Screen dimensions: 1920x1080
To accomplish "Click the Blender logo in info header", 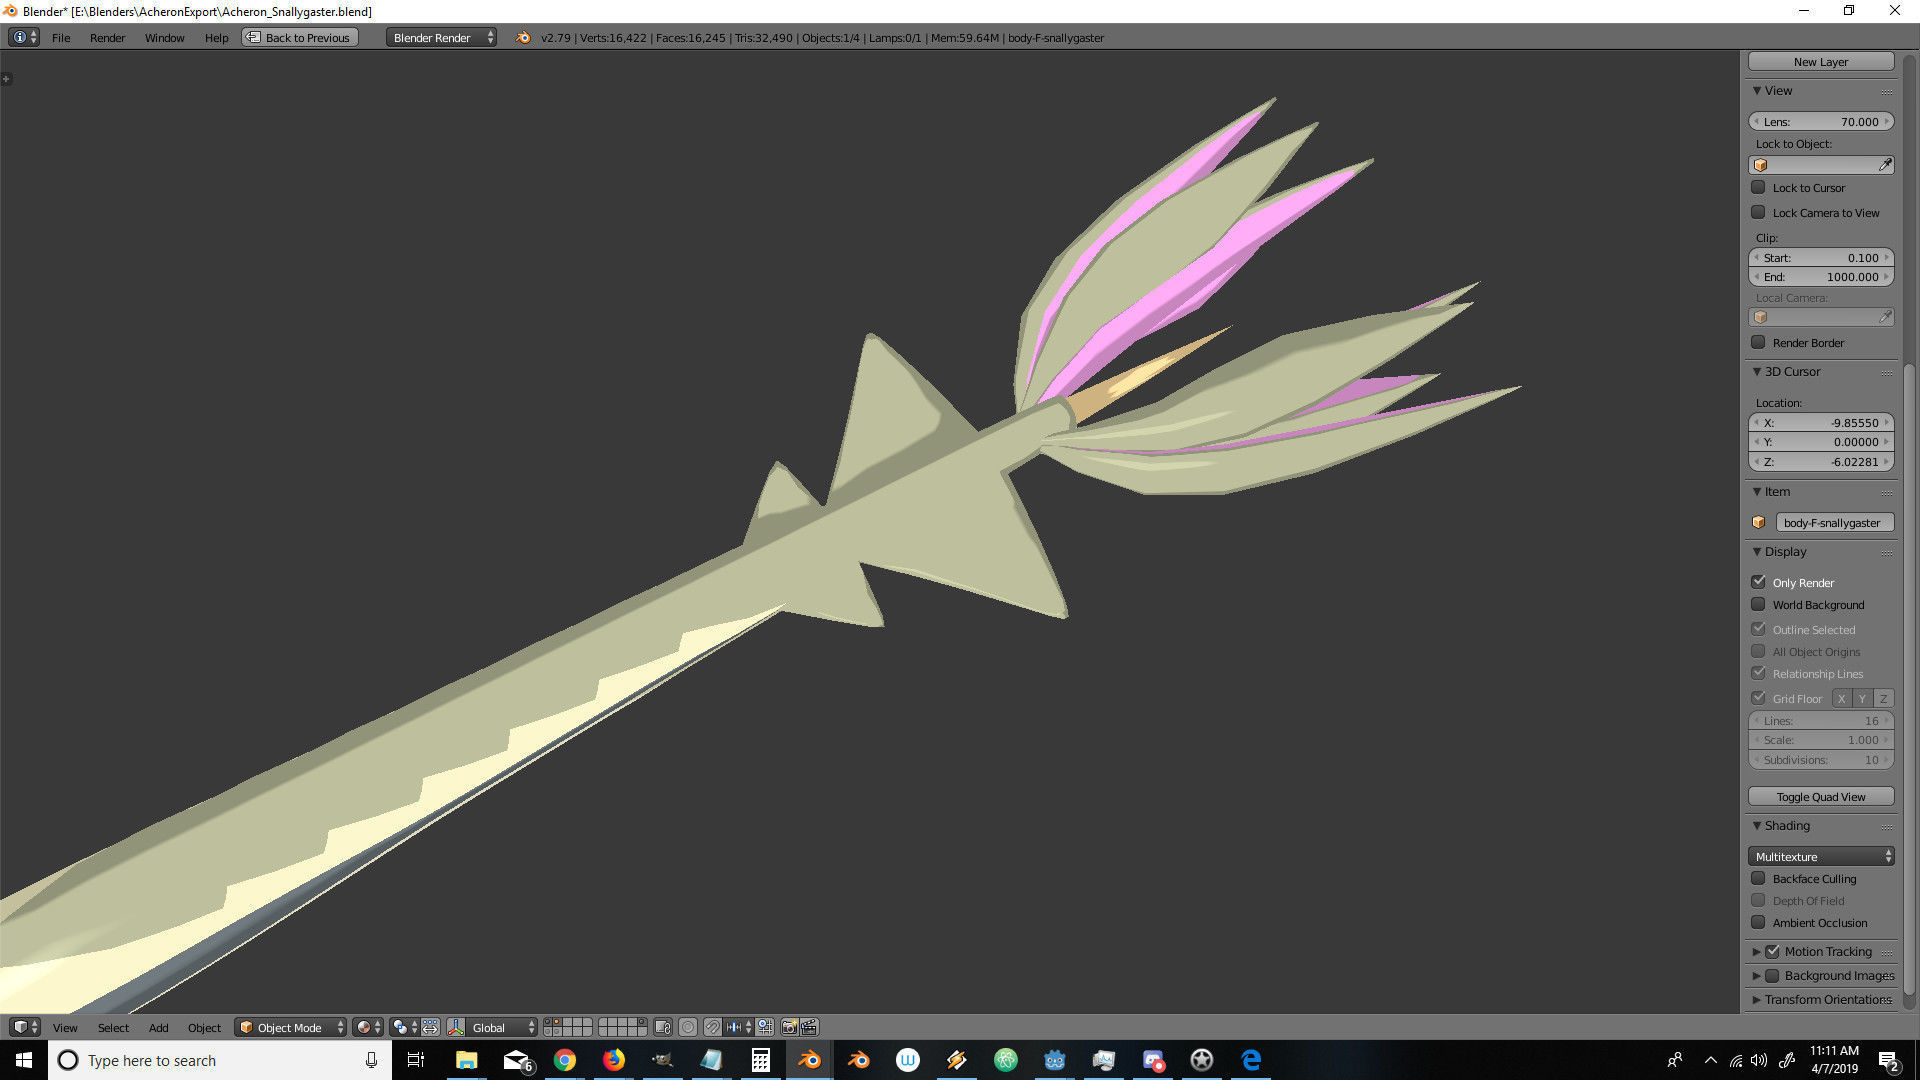I will 523,37.
